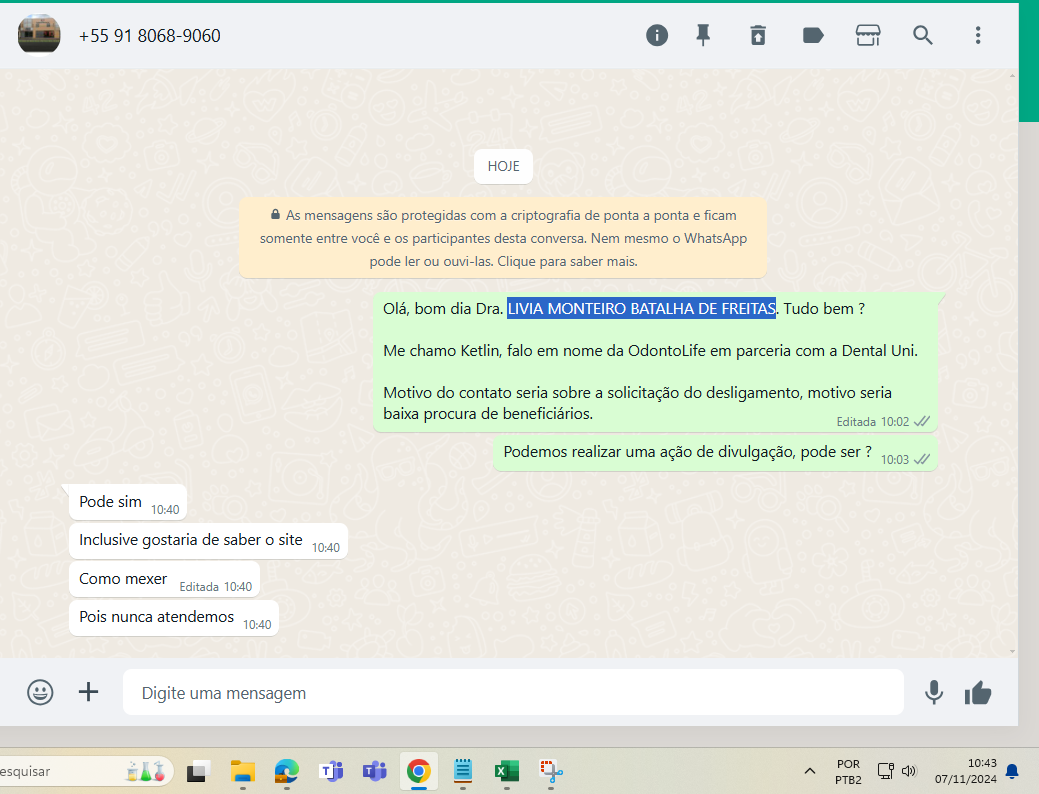Click the double check marks at 10:03
Viewport: 1039px width, 794px height.
[x=922, y=459]
